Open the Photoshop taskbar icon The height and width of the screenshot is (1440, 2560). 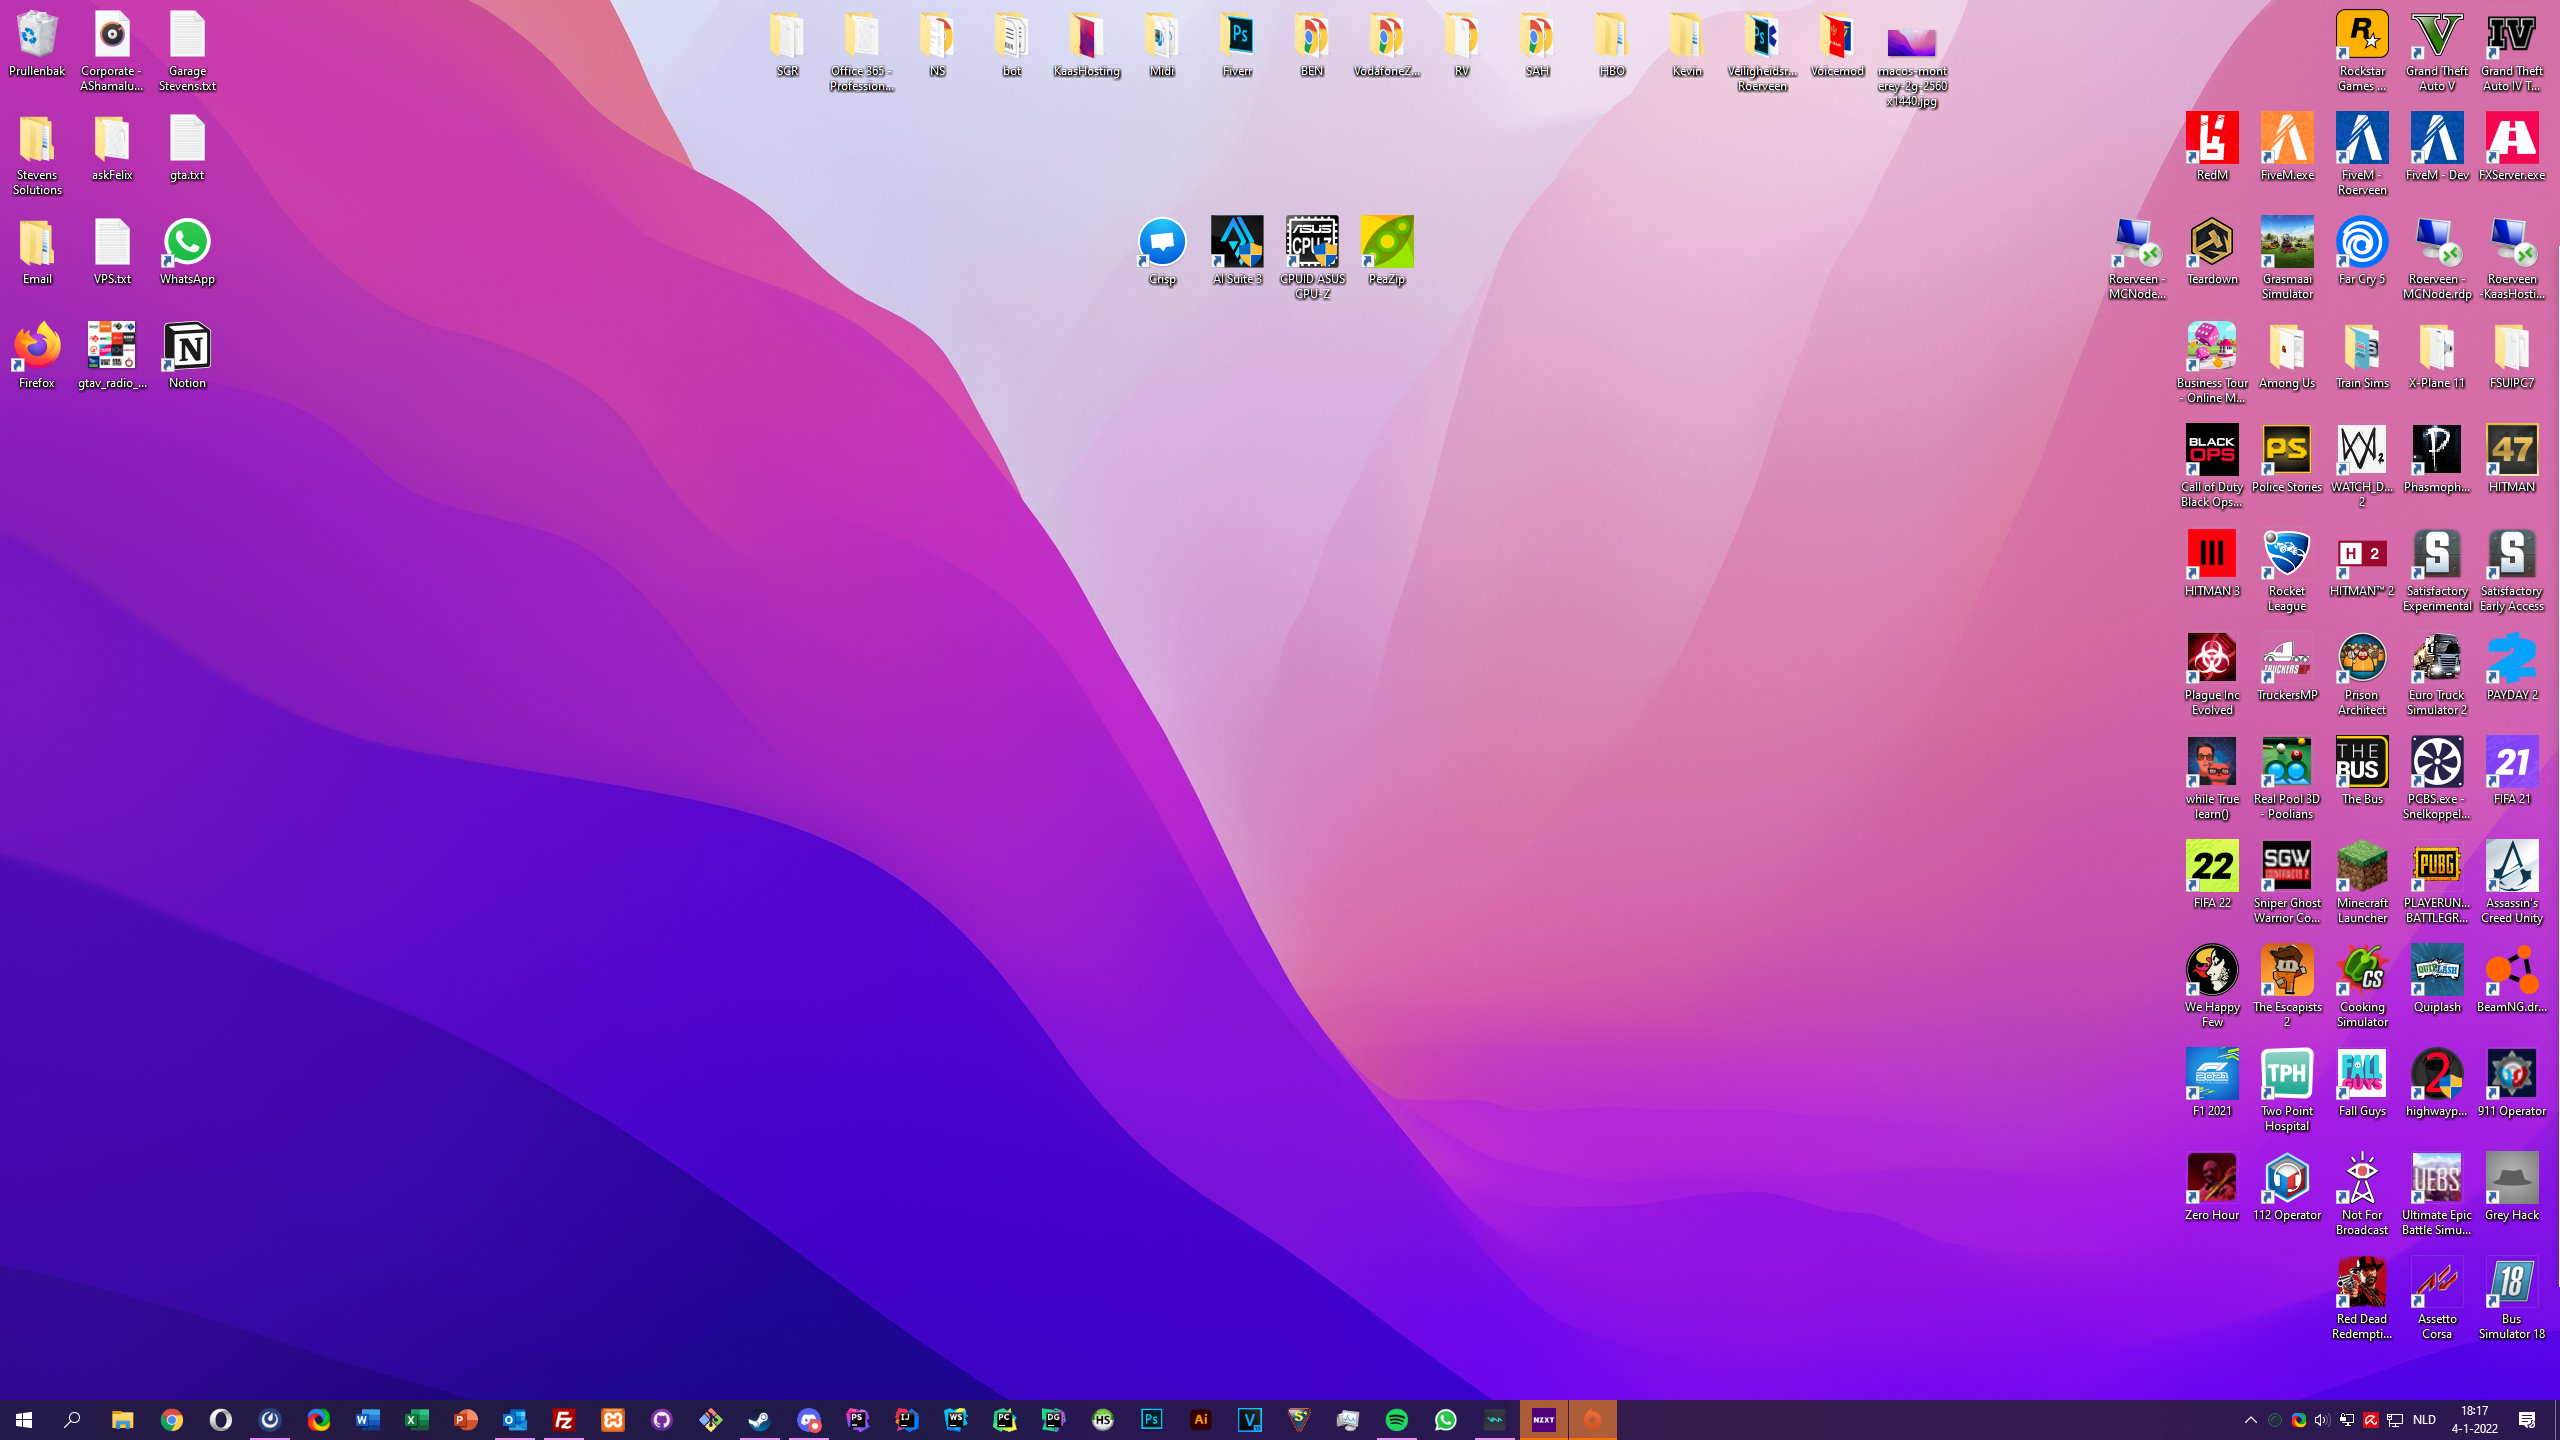1151,1420
